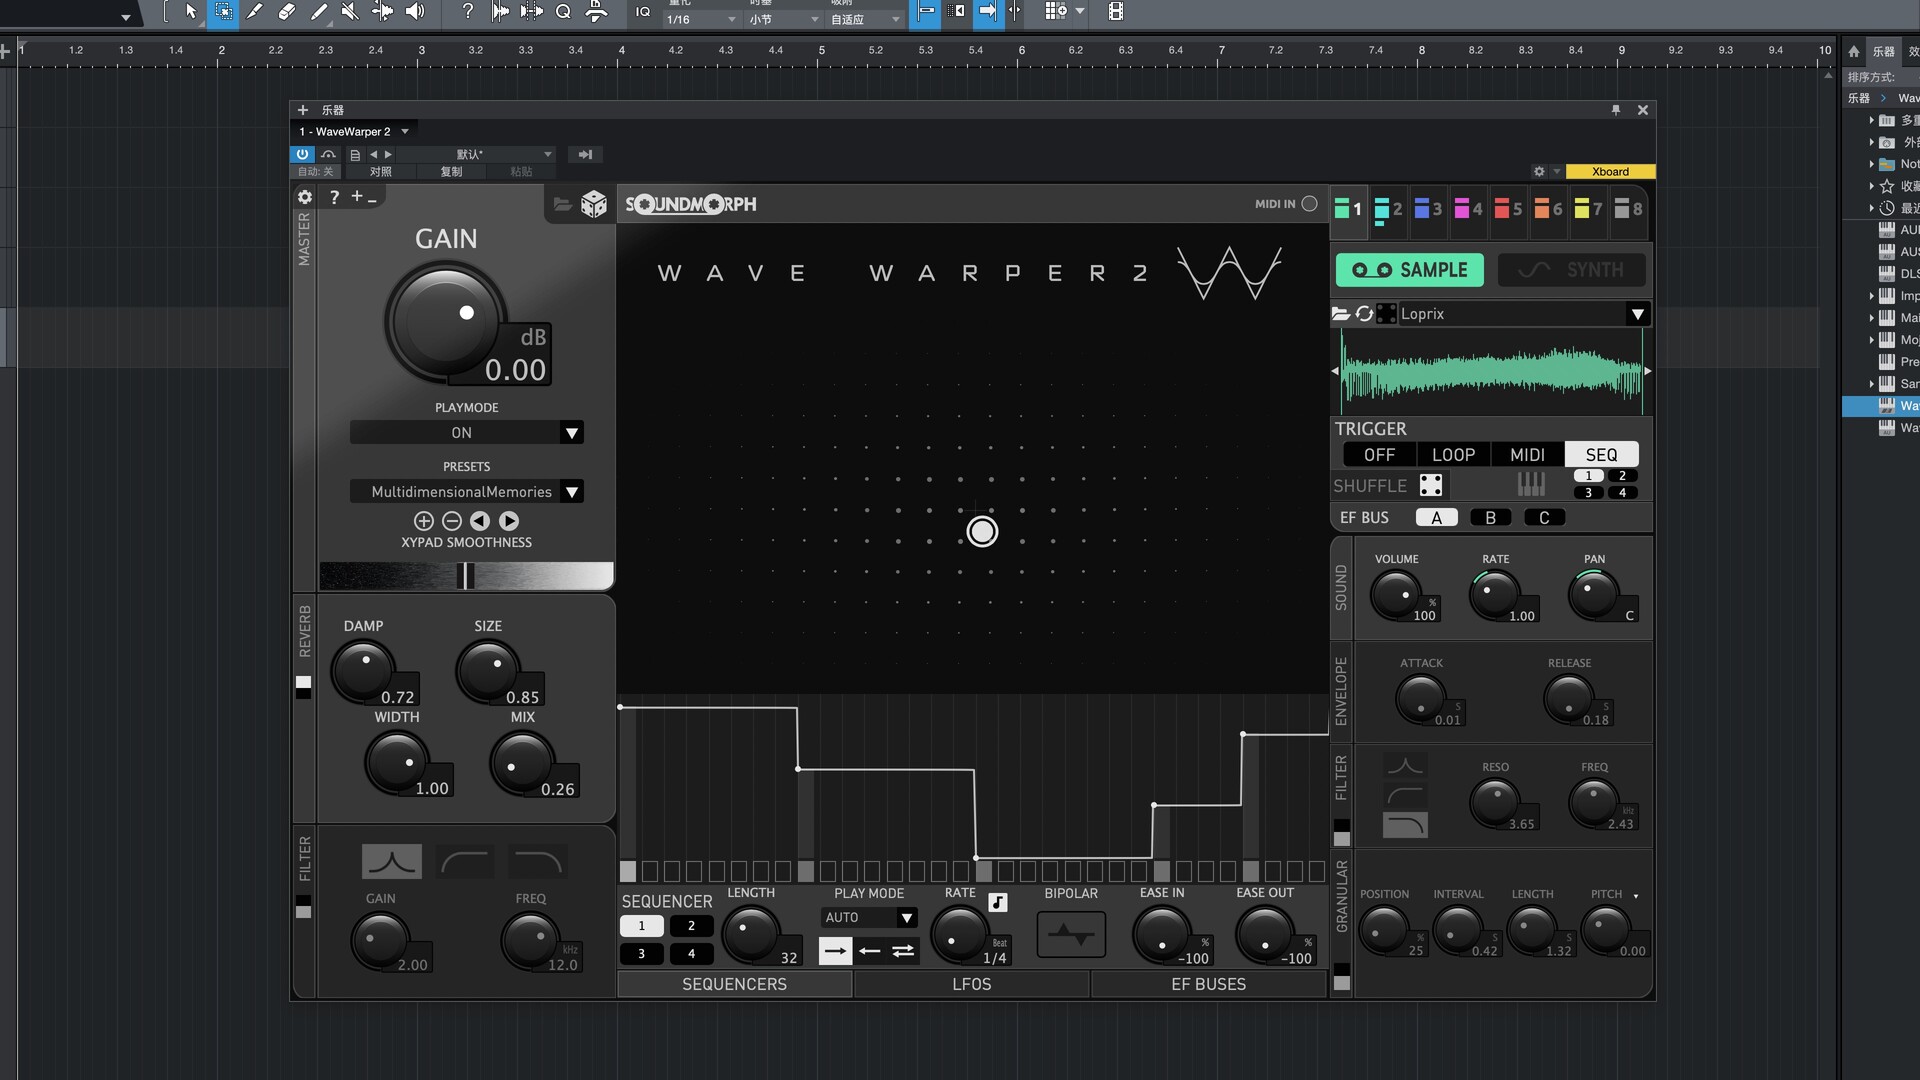Open the preset folder browser icon
1920x1080 pixels.
(x=562, y=204)
